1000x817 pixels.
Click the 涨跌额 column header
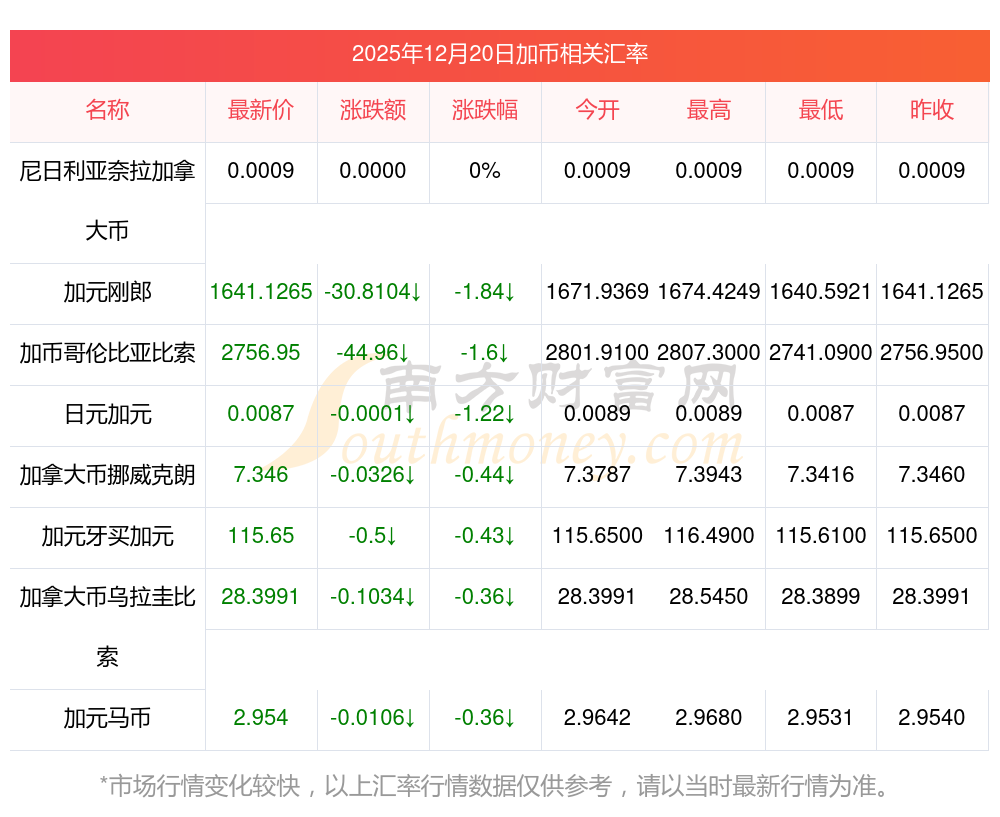point(373,110)
